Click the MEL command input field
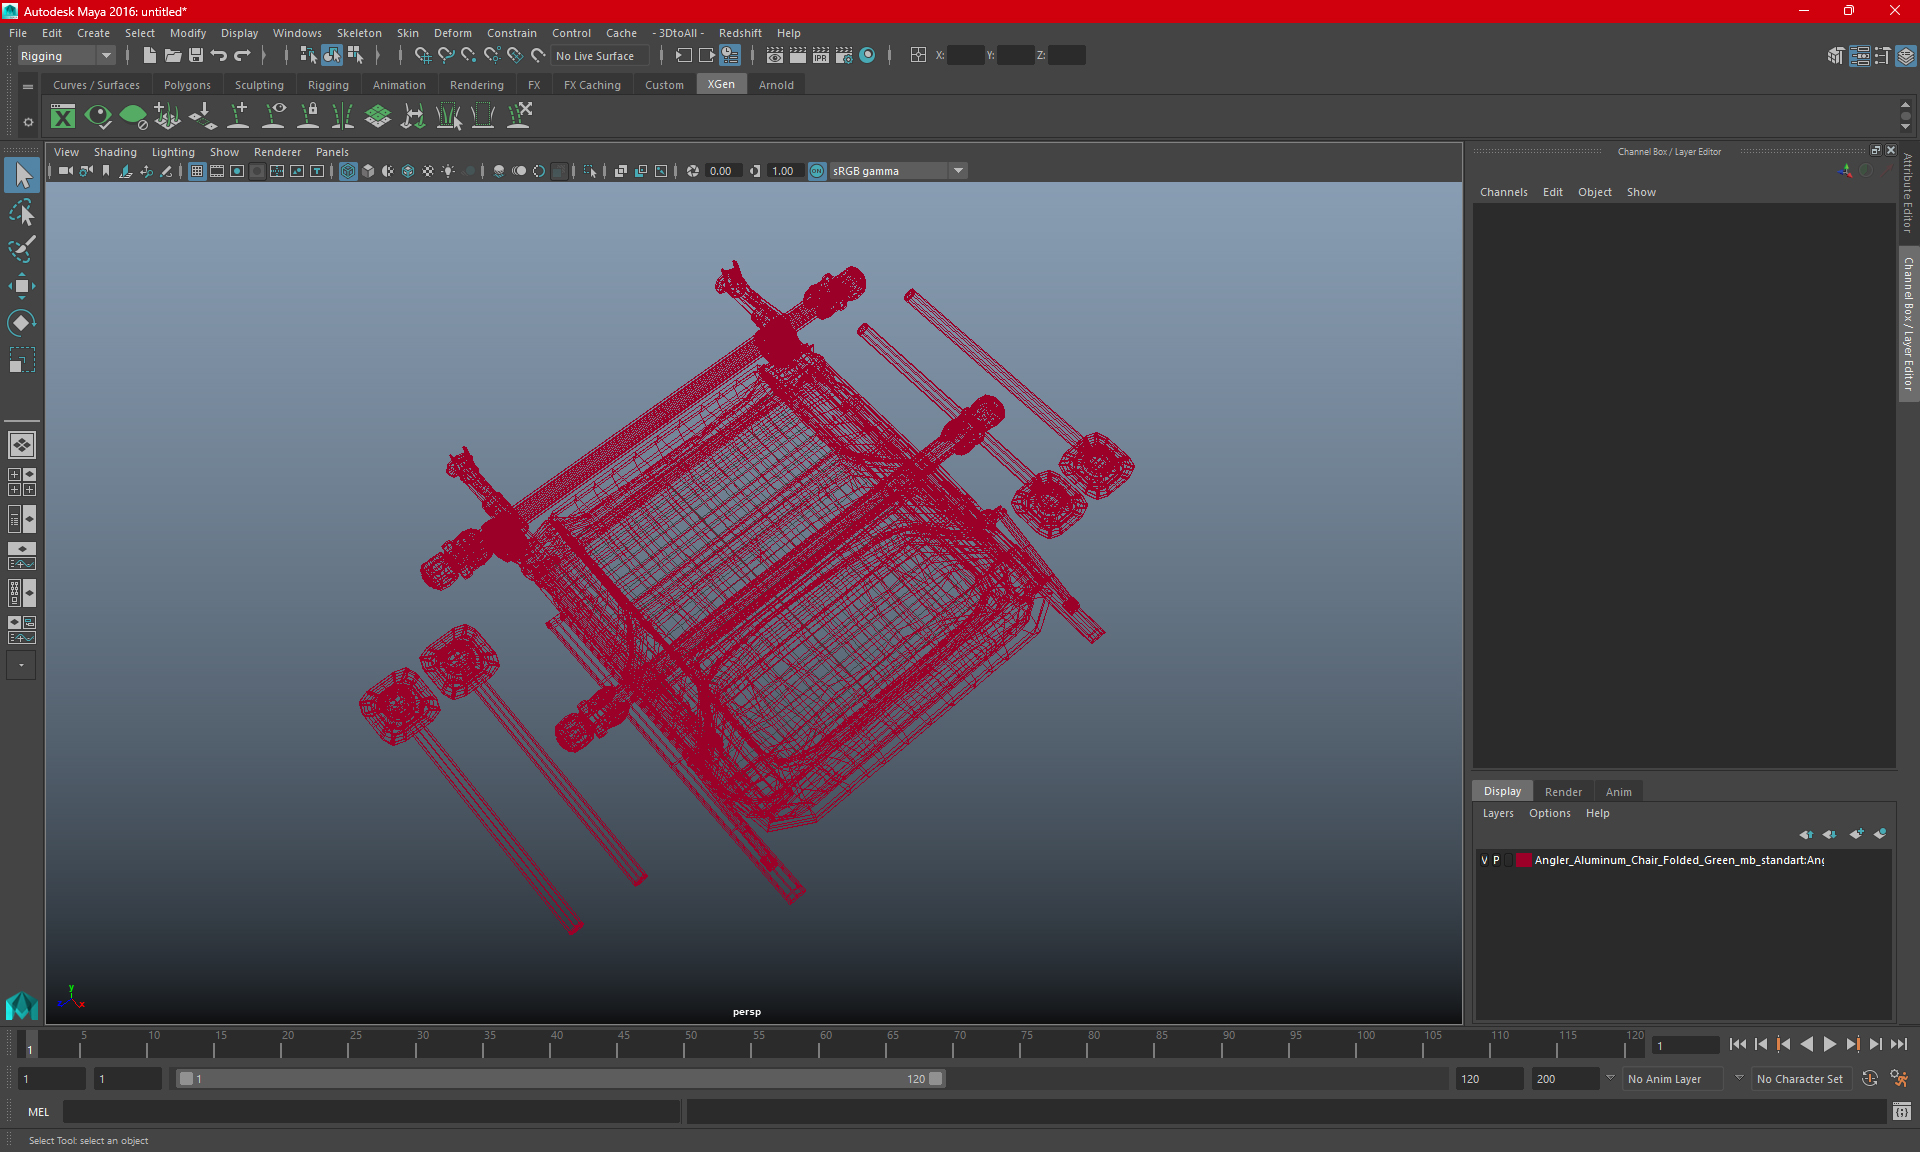Screen dimensions: 1920x1152 371,1111
